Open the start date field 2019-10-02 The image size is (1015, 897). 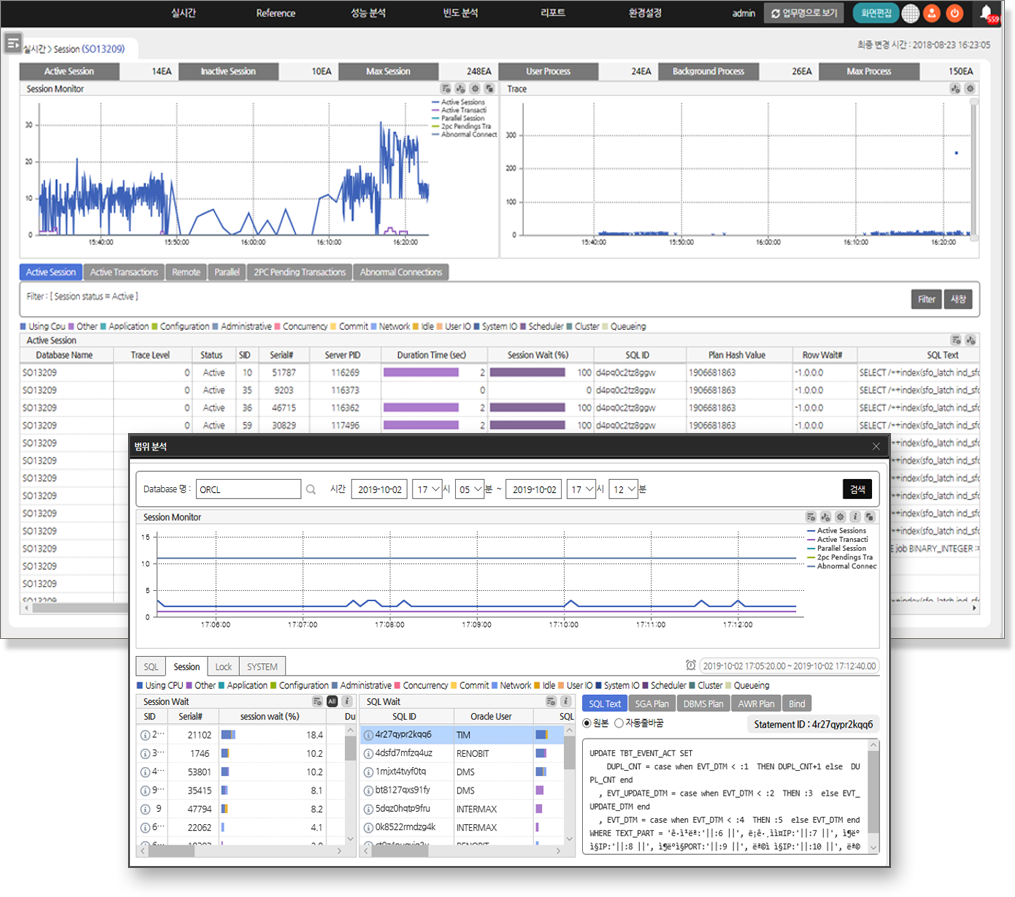(379, 489)
